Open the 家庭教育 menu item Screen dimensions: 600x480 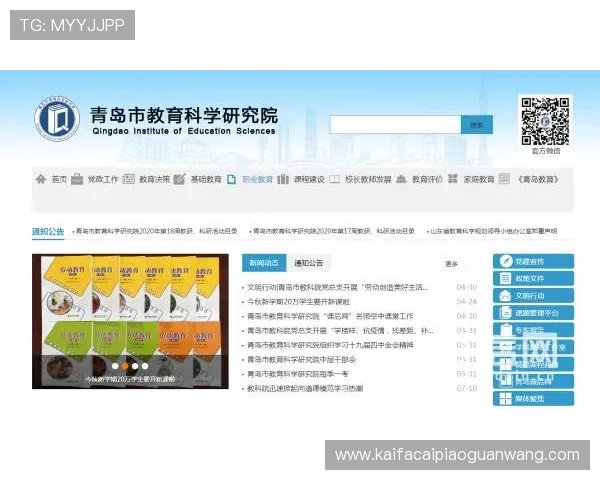(479, 179)
